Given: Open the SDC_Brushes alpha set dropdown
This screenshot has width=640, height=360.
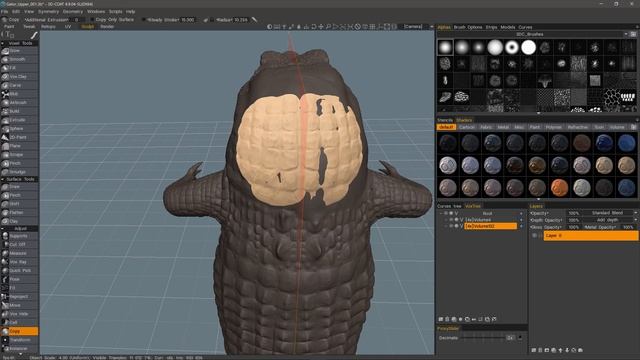Looking at the screenshot, I should click(626, 34).
